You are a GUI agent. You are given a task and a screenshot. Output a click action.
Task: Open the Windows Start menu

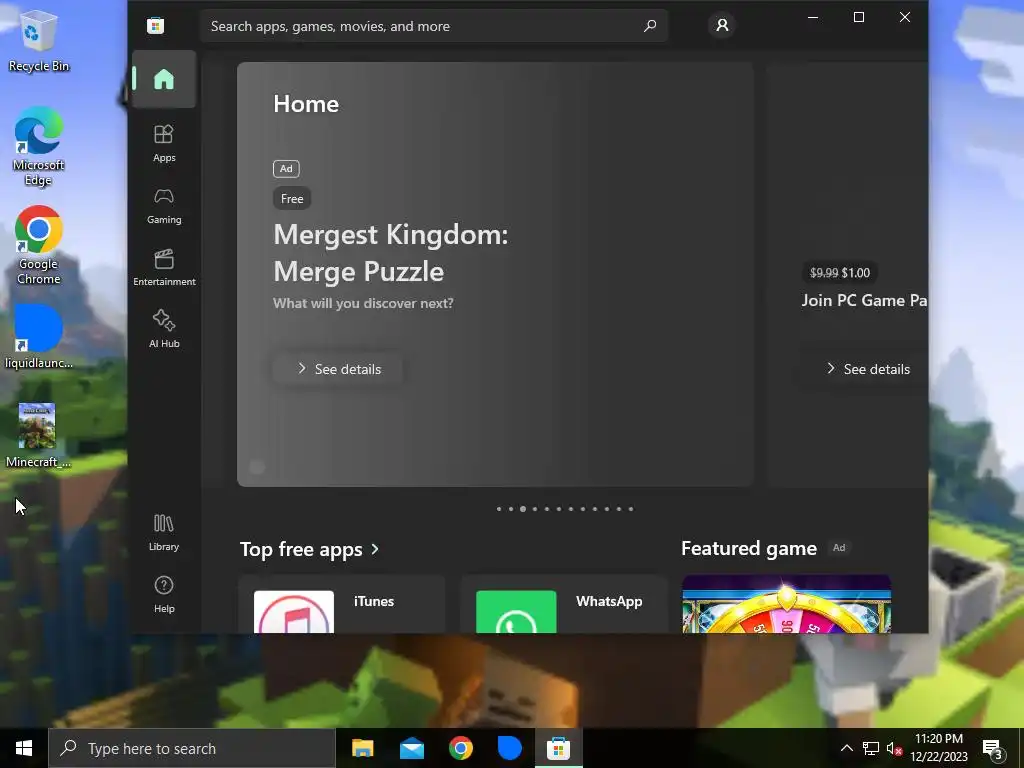pyautogui.click(x=24, y=748)
